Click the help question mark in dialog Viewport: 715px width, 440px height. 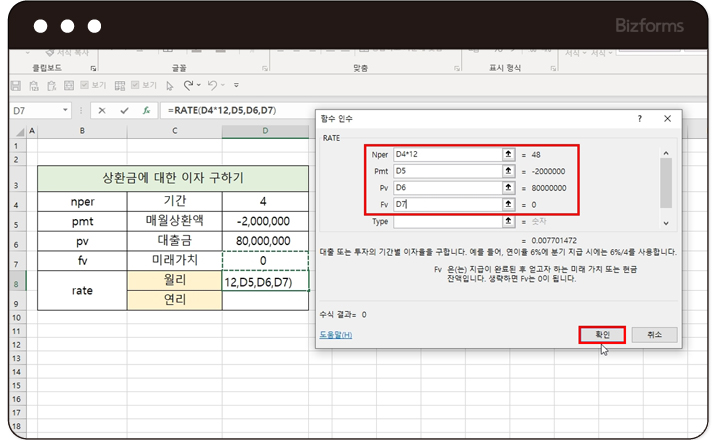point(639,118)
